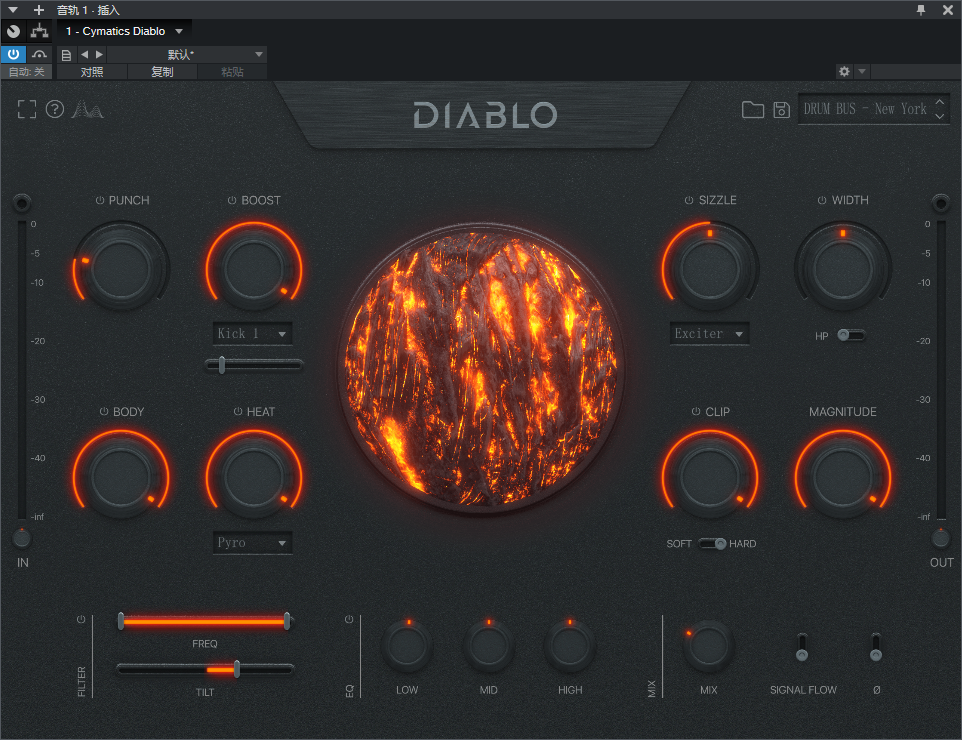This screenshot has width=962, height=740.
Task: Toggle the CLIP power switch
Action: (x=696, y=412)
